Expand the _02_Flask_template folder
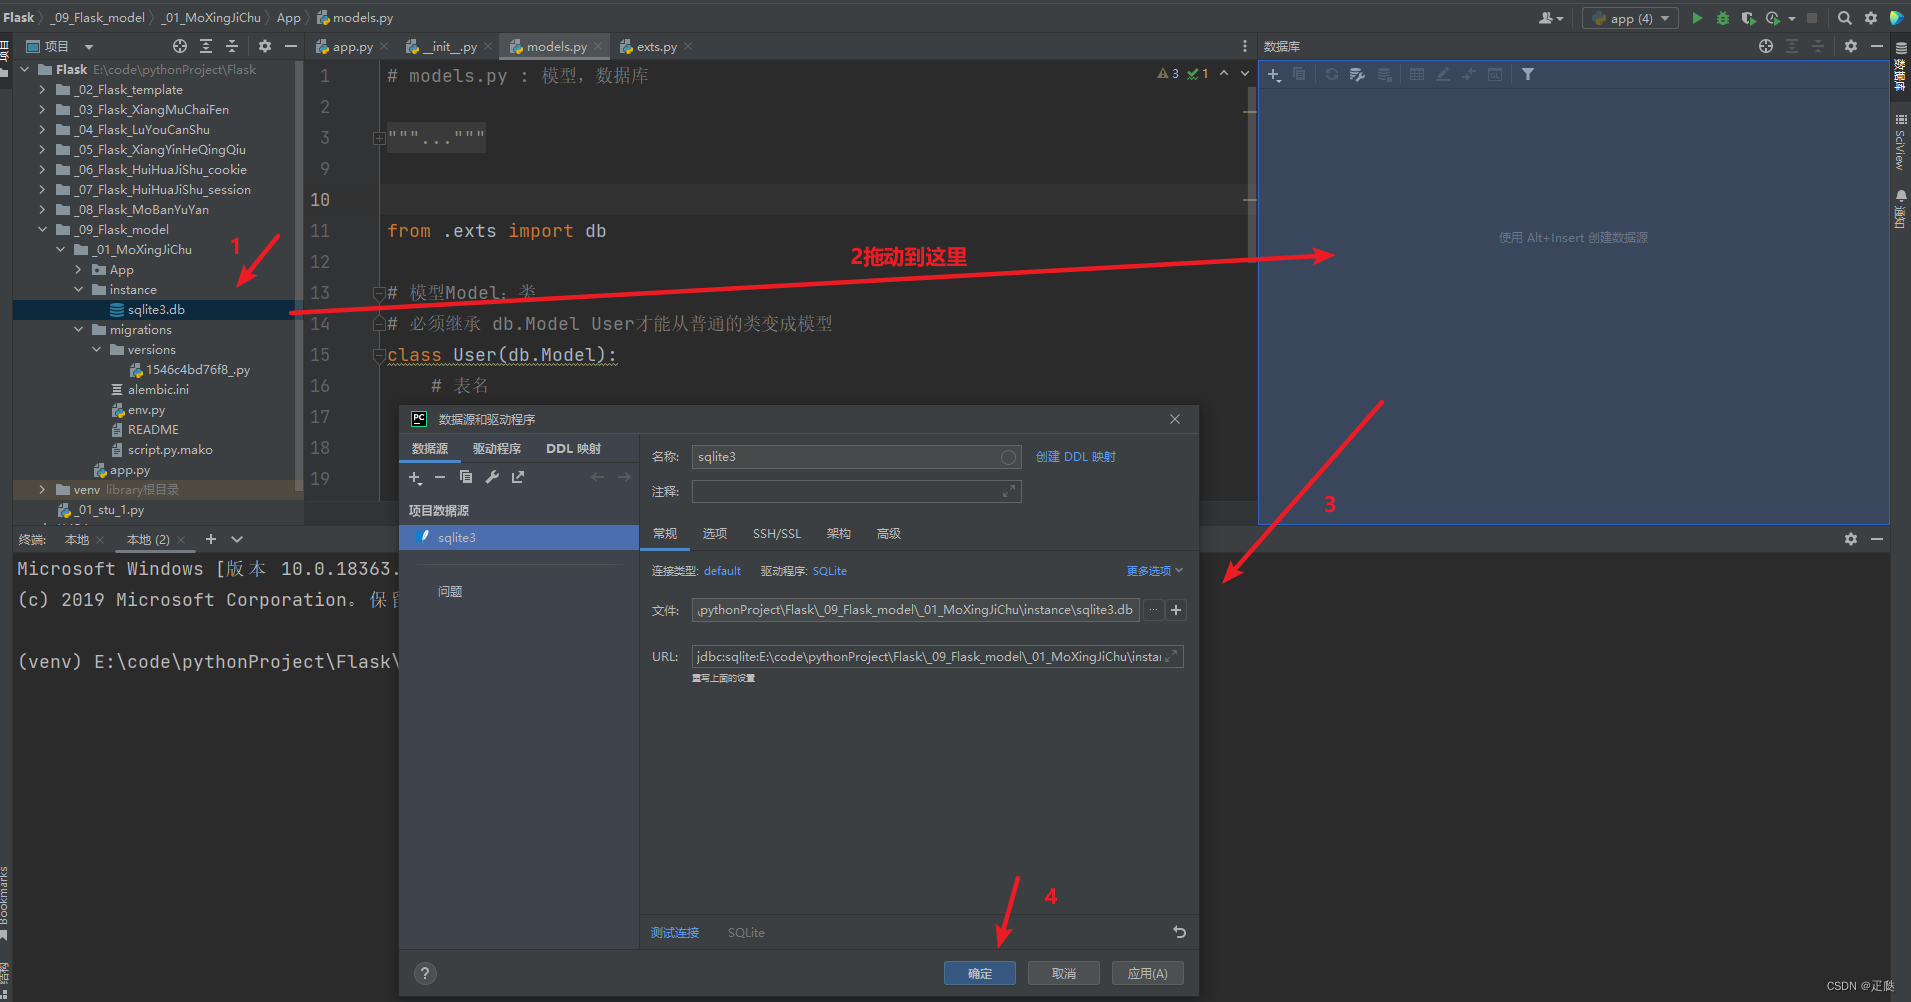This screenshot has width=1911, height=1002. point(42,90)
